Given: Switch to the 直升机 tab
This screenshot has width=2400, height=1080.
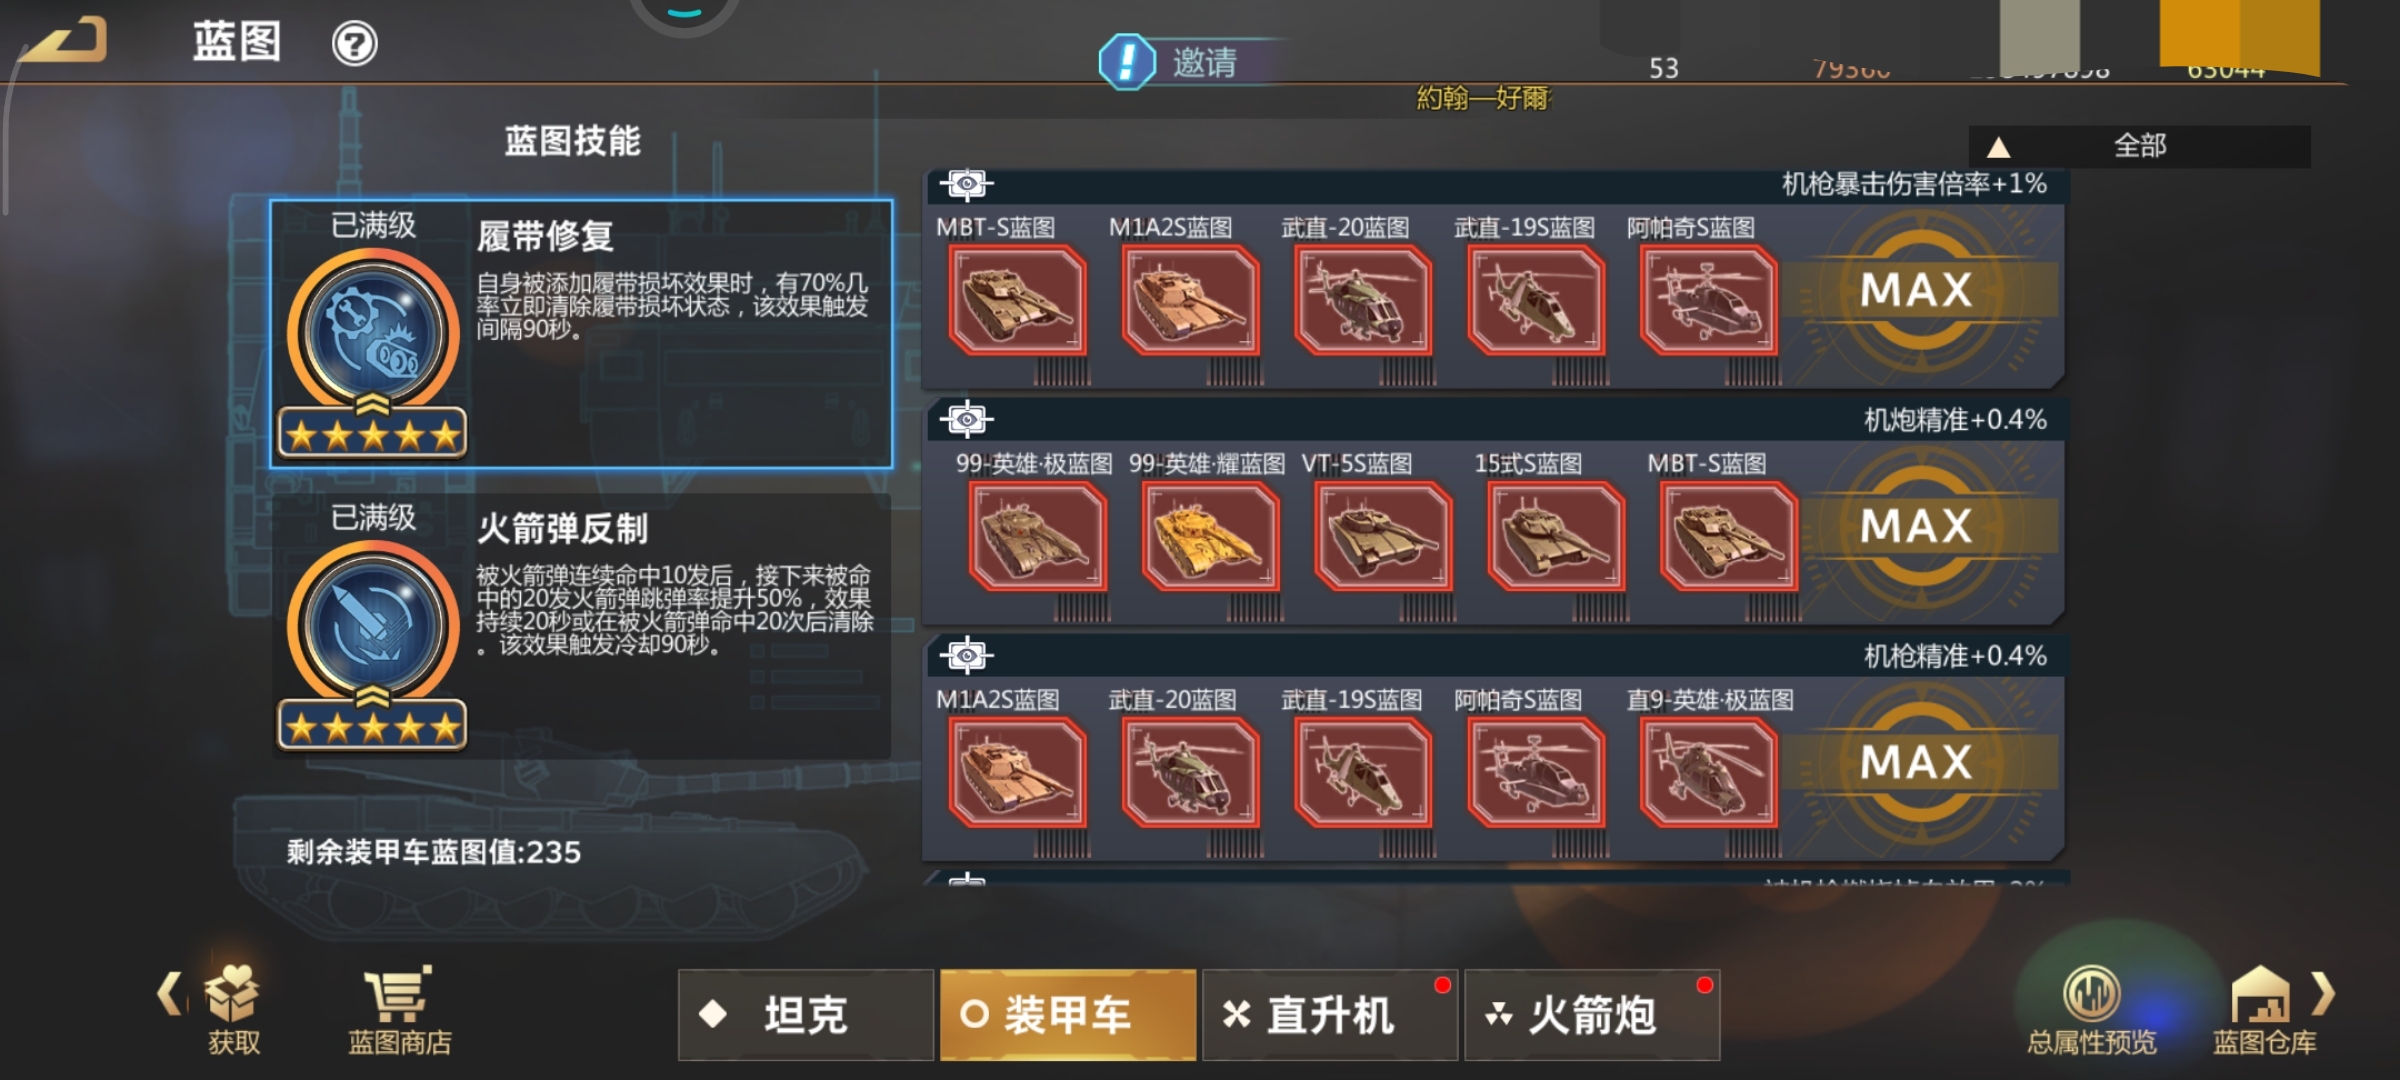Looking at the screenshot, I should [x=1330, y=1015].
